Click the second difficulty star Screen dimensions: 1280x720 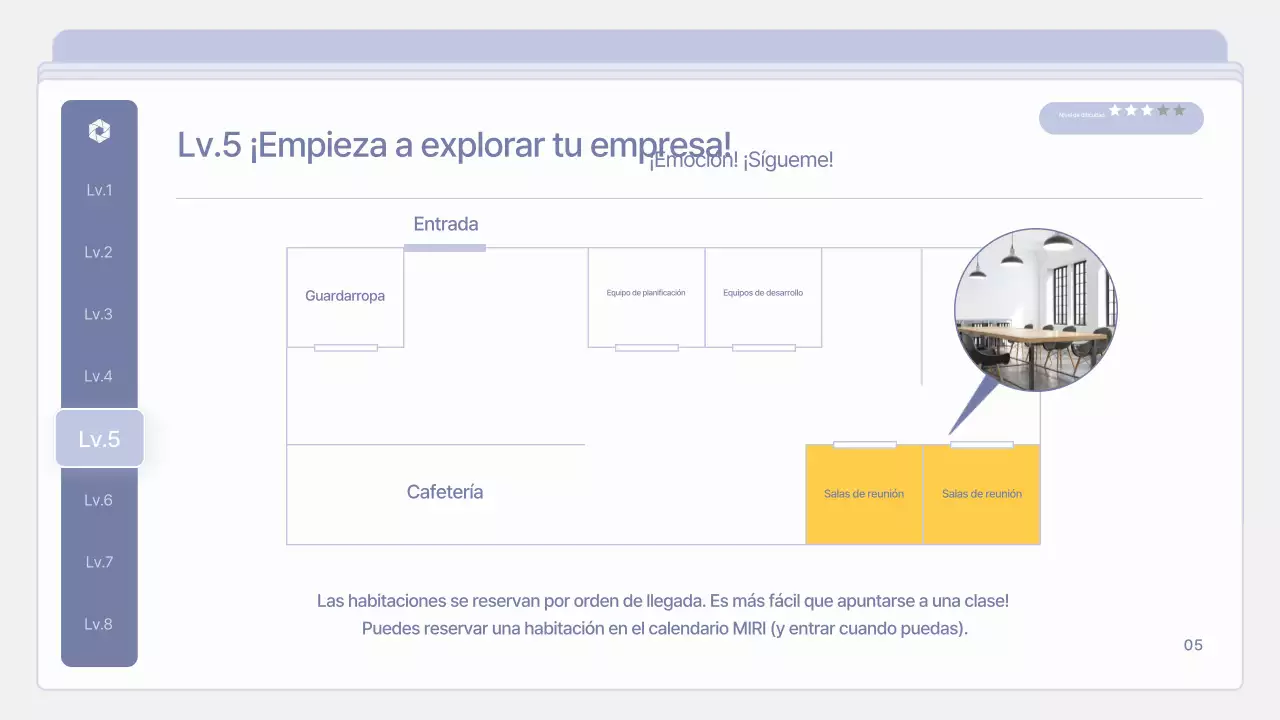coord(1130,110)
